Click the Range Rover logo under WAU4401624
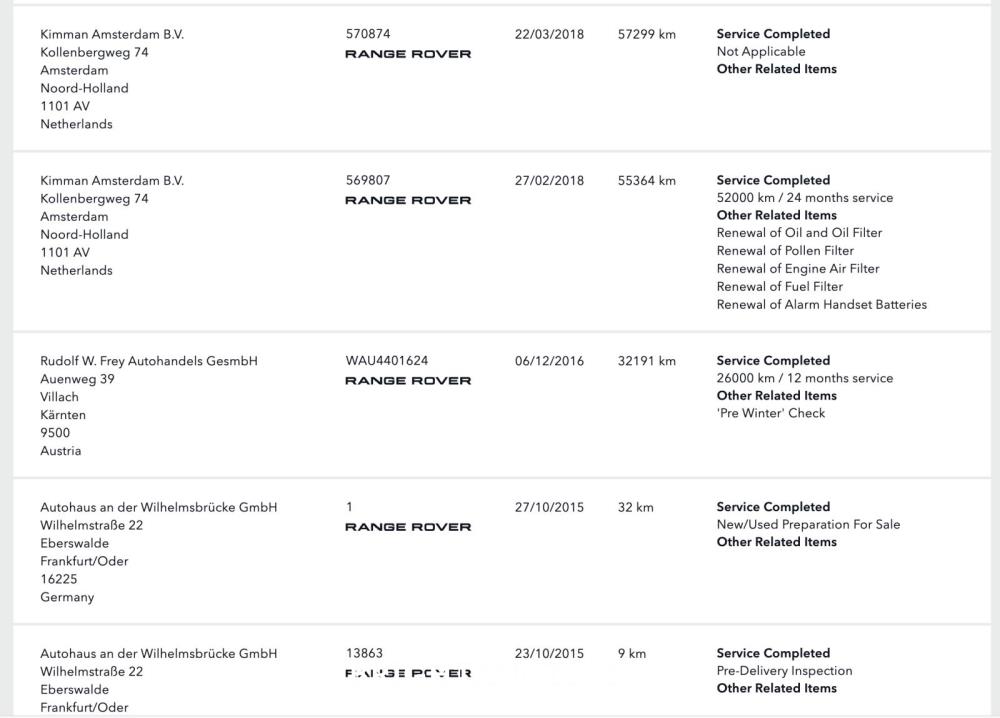1000x718 pixels. [x=408, y=380]
